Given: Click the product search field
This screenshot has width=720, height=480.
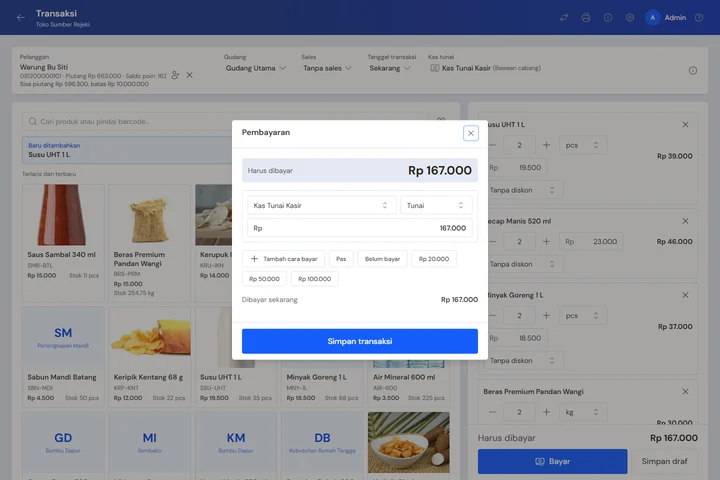Looking at the screenshot, I should click(x=225, y=121).
